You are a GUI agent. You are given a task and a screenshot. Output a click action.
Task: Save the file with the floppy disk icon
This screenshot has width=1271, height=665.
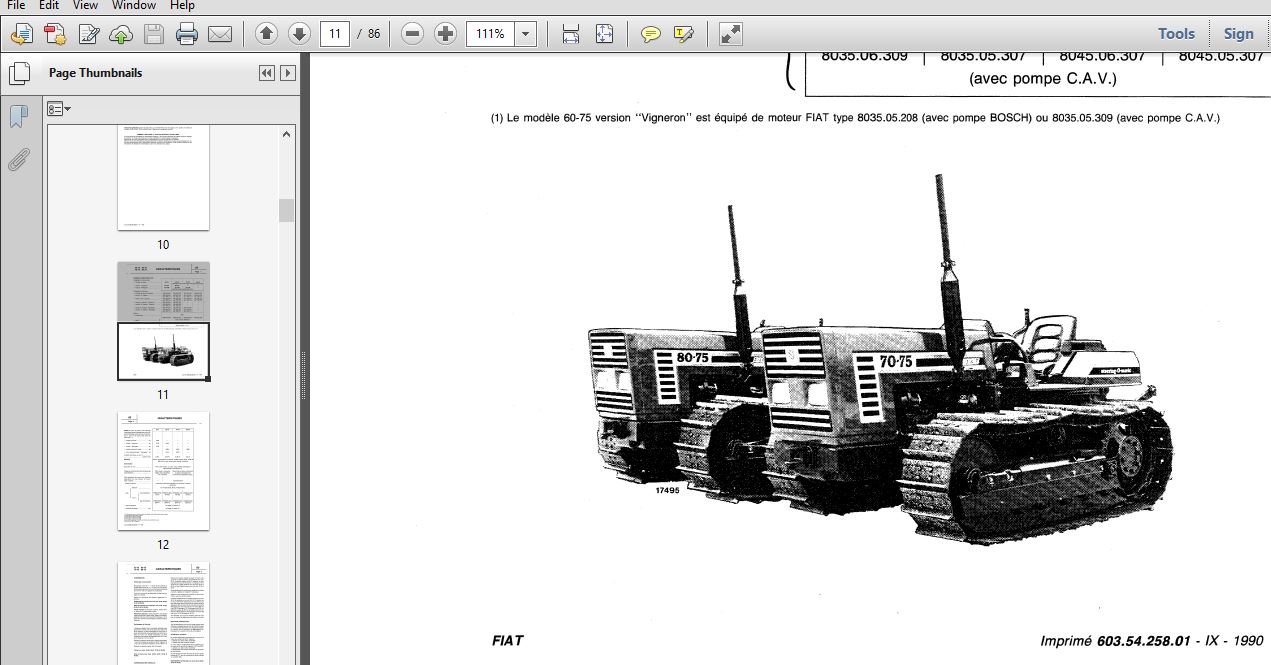153,34
